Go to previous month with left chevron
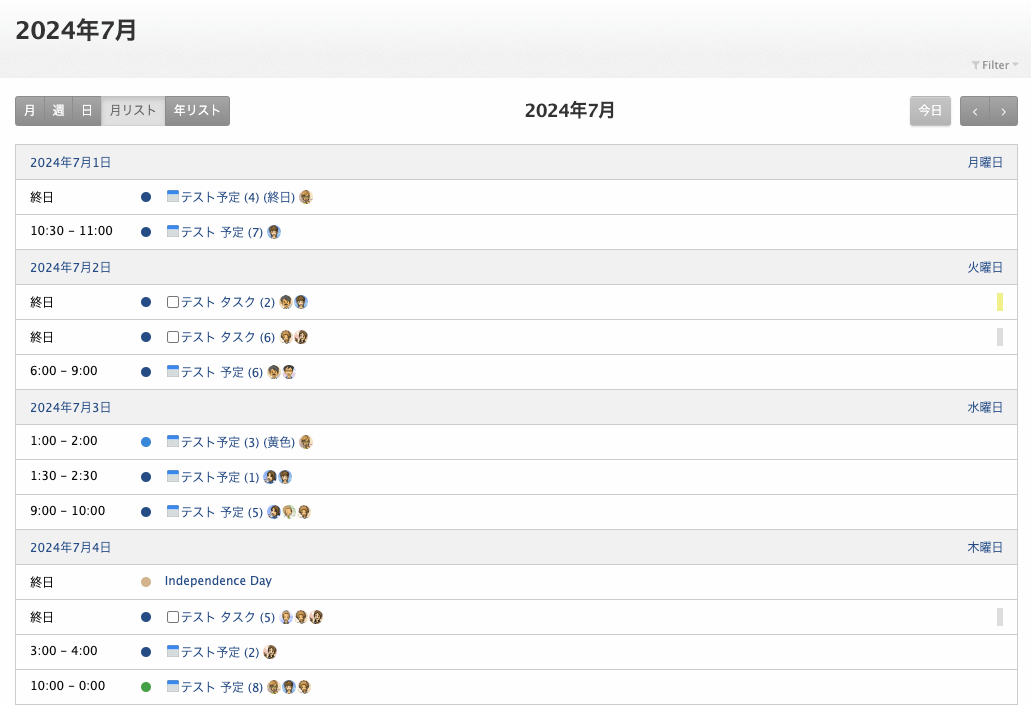Viewport: 1031px width, 705px height. [x=974, y=111]
